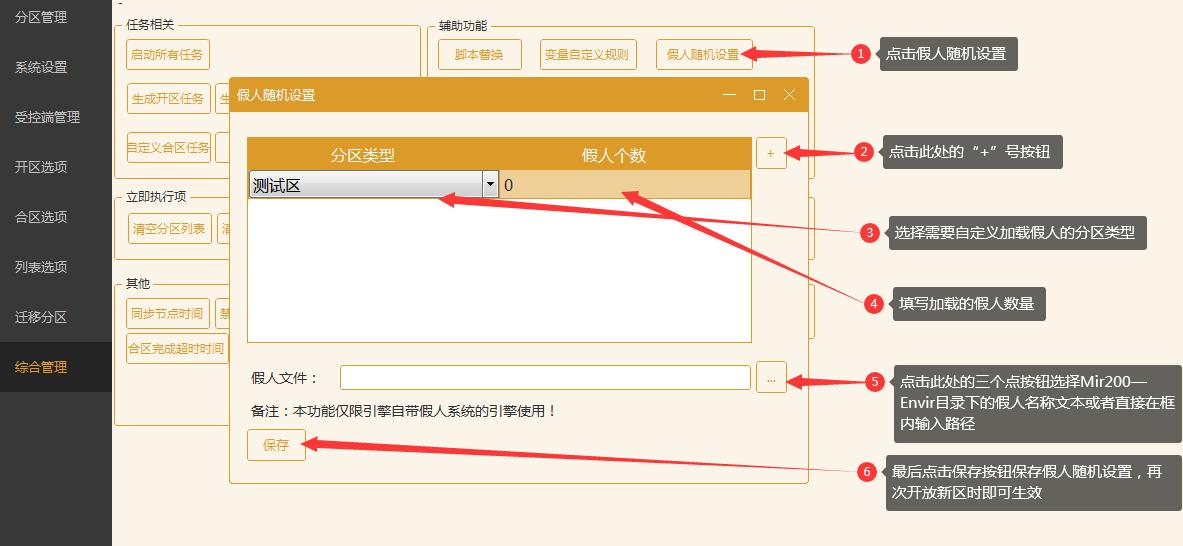
Task: Focus the 假人文件 path input field
Action: point(544,378)
